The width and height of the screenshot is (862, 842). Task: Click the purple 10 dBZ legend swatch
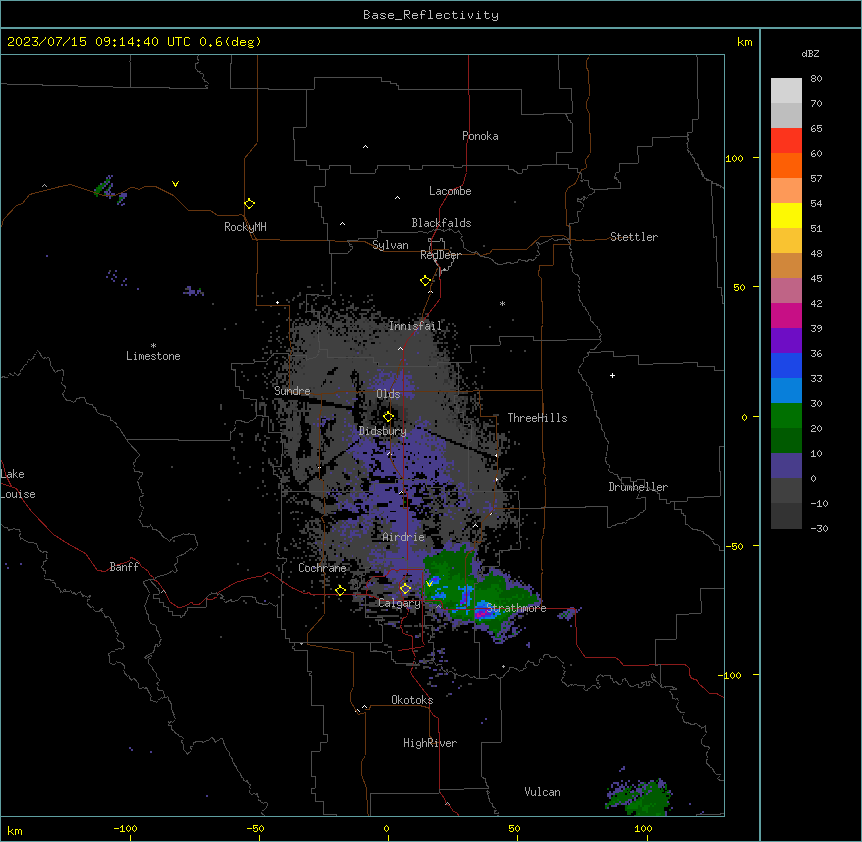click(786, 466)
